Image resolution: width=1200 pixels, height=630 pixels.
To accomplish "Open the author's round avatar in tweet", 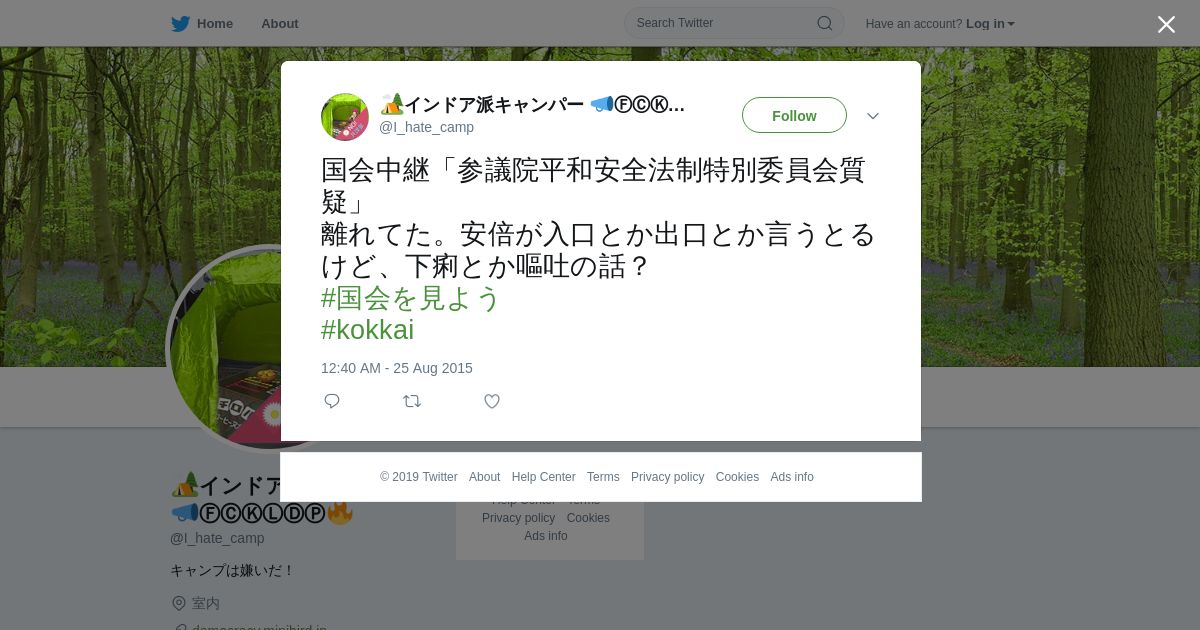I will coord(345,117).
